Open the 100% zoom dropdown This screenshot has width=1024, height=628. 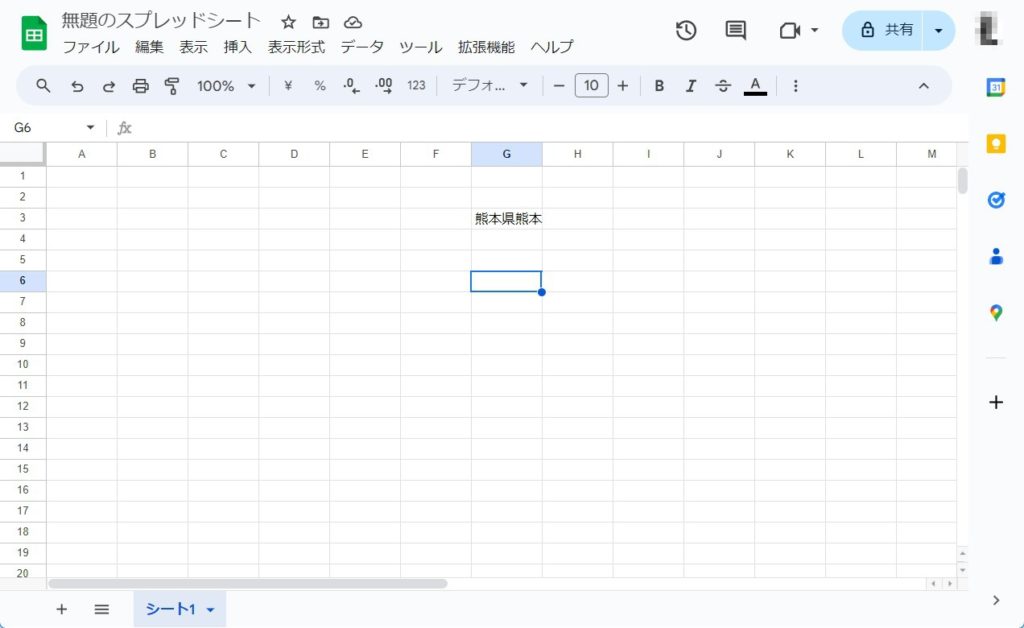(x=226, y=86)
